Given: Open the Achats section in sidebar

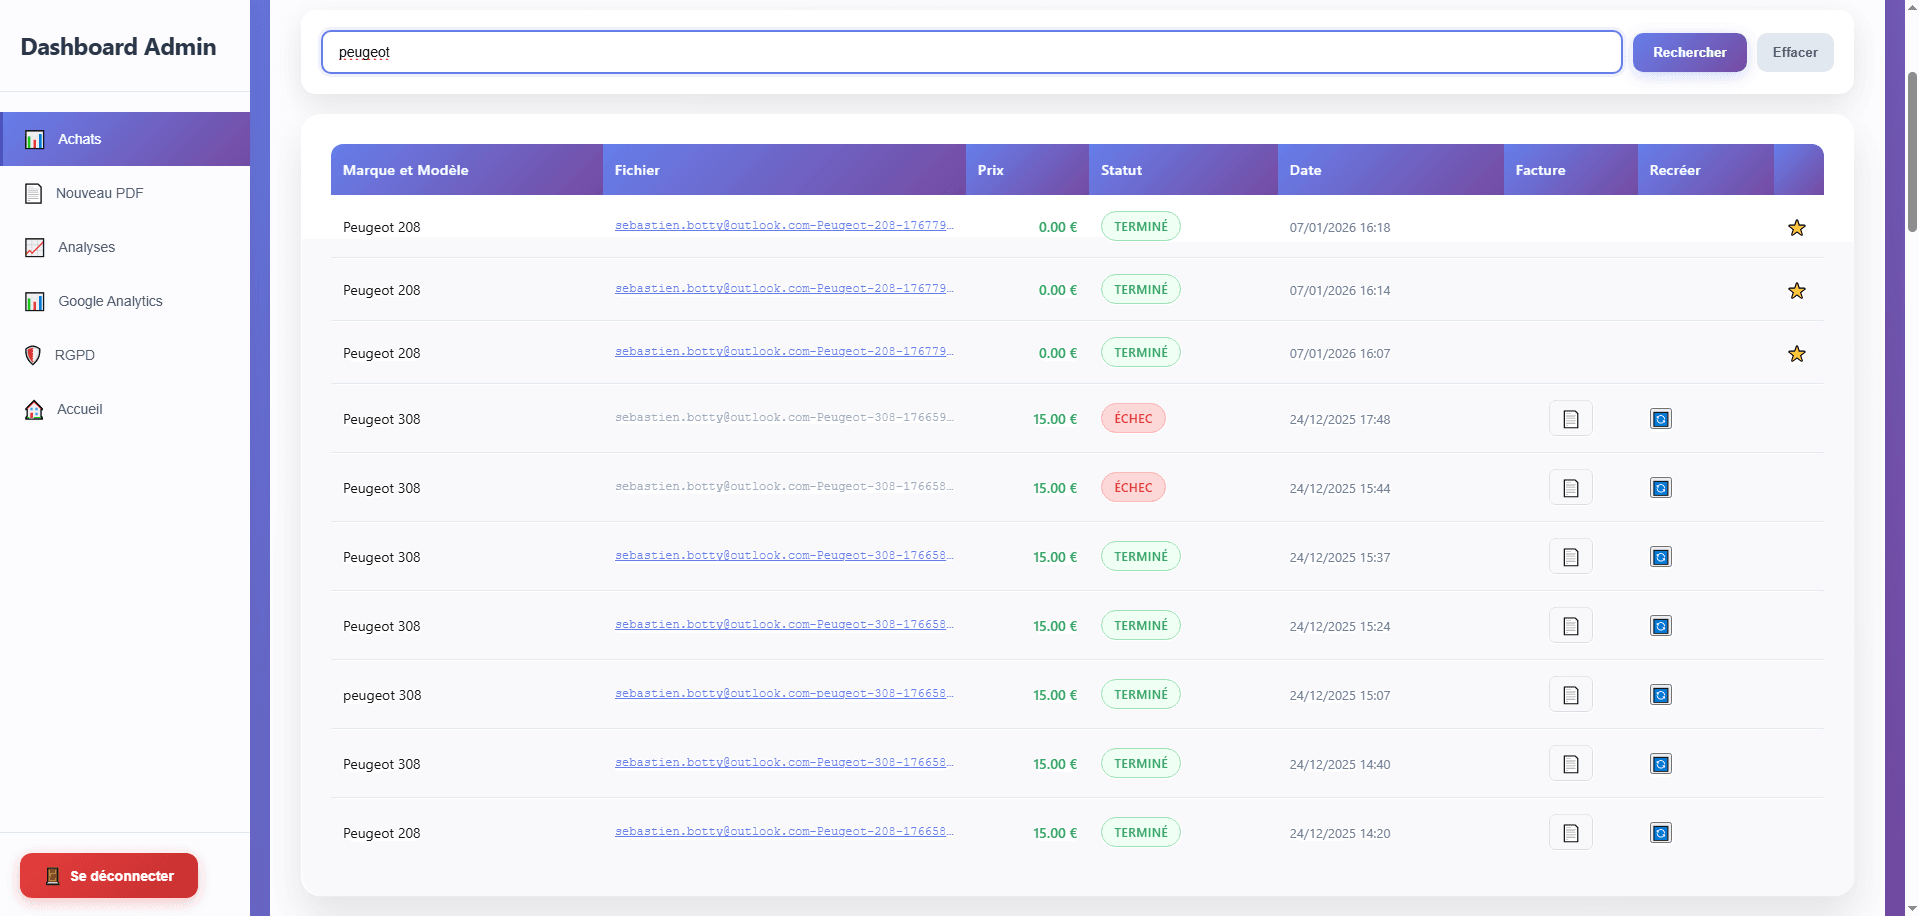Looking at the screenshot, I should (125, 139).
